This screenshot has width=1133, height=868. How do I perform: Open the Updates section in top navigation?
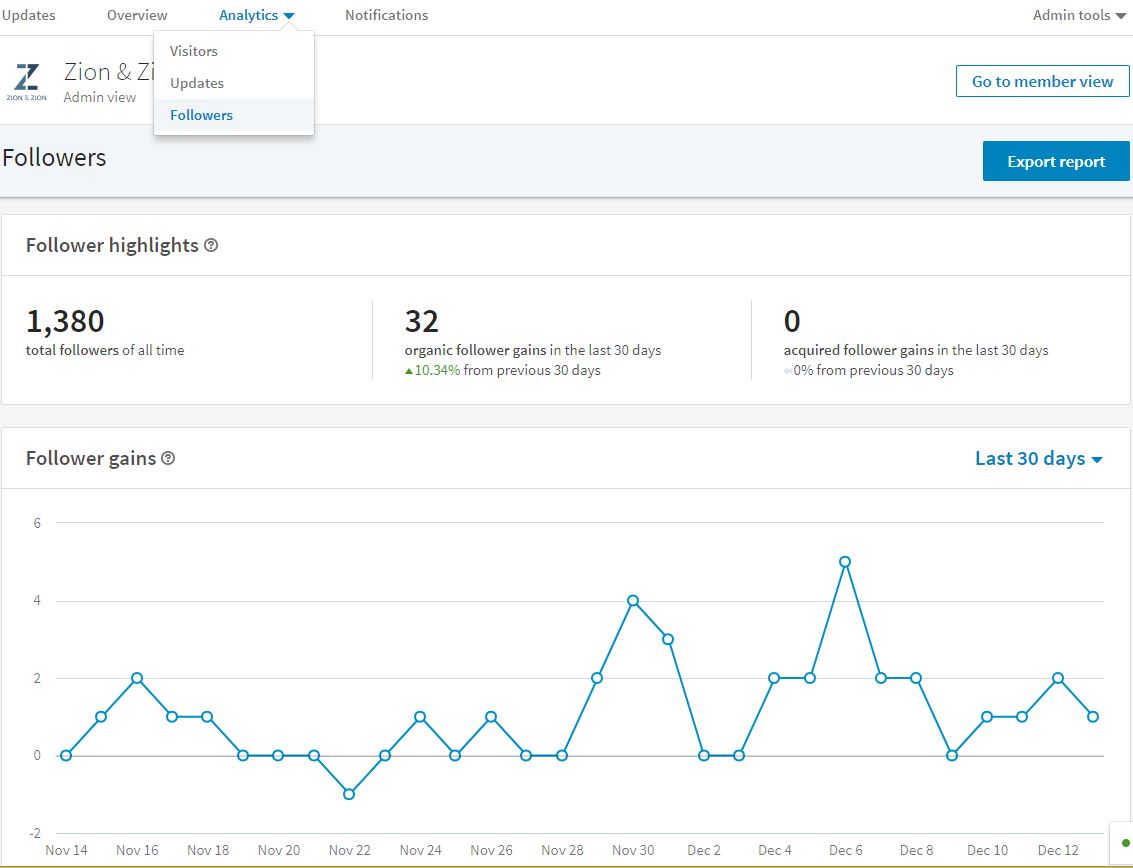click(x=30, y=15)
